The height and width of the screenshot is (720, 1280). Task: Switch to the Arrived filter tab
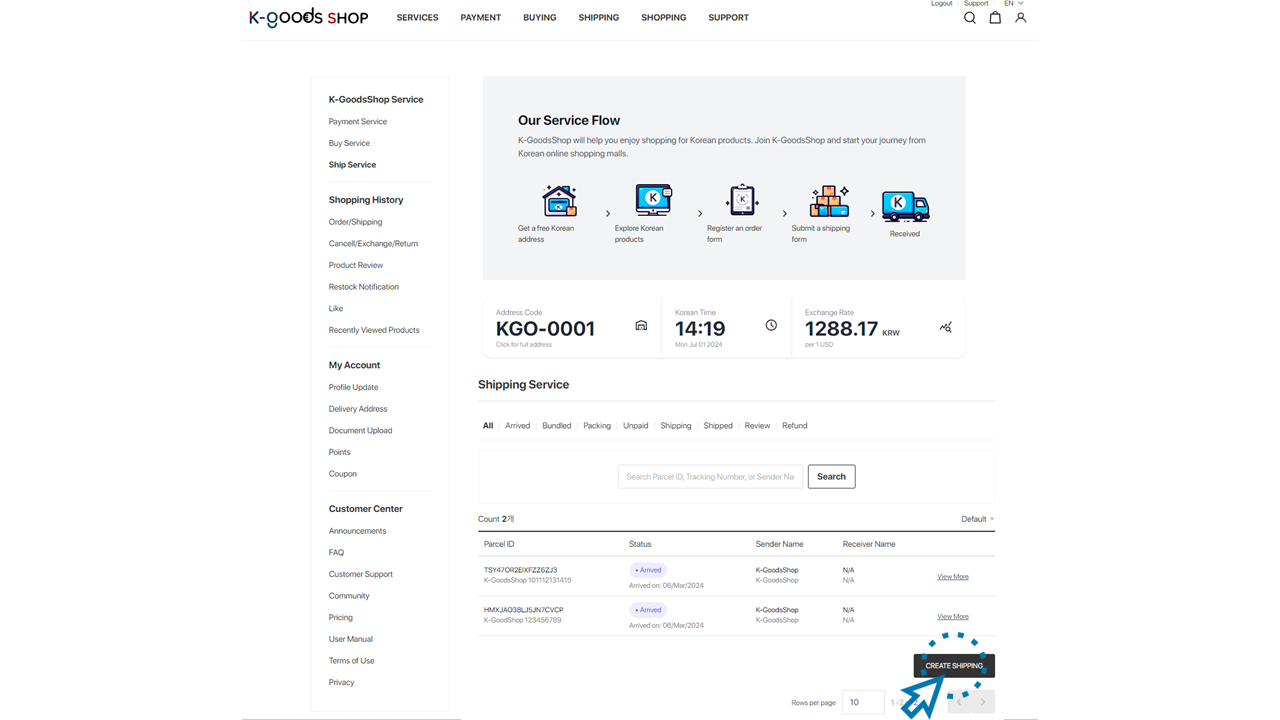click(517, 426)
